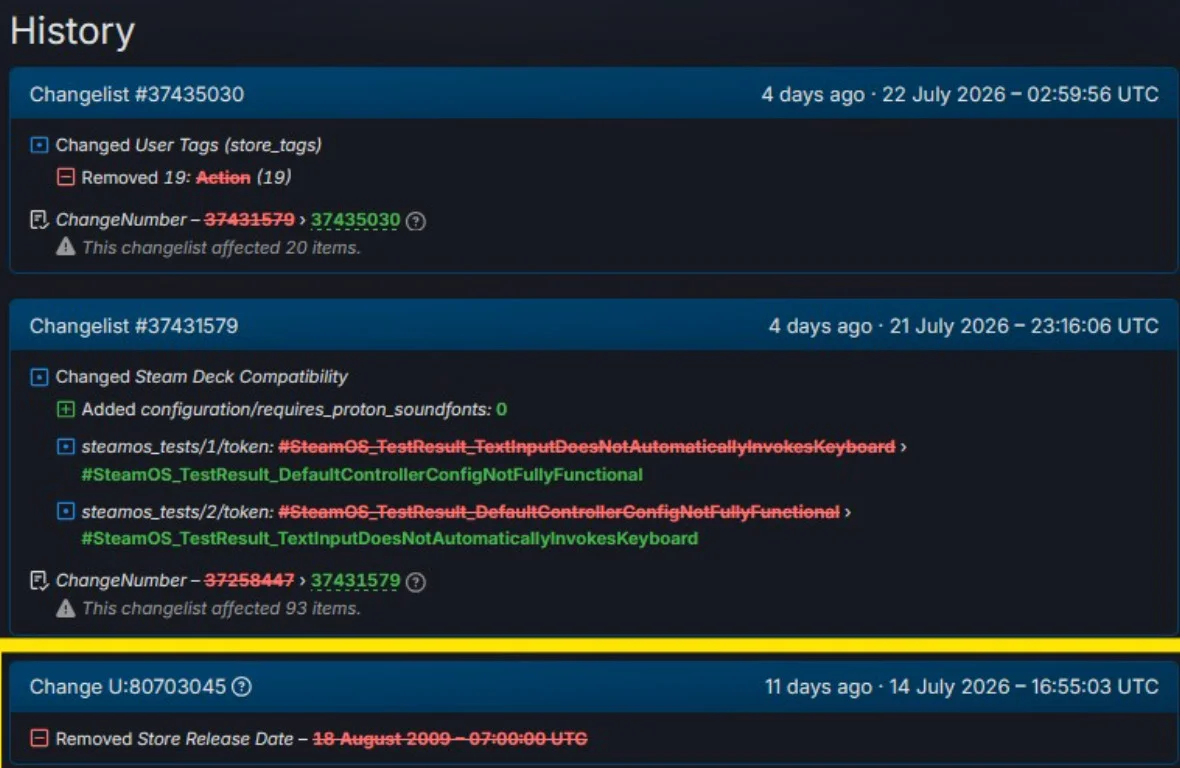Click the red minus icon before Removed Store Release Date
This screenshot has width=1180, height=768.
click(39, 739)
